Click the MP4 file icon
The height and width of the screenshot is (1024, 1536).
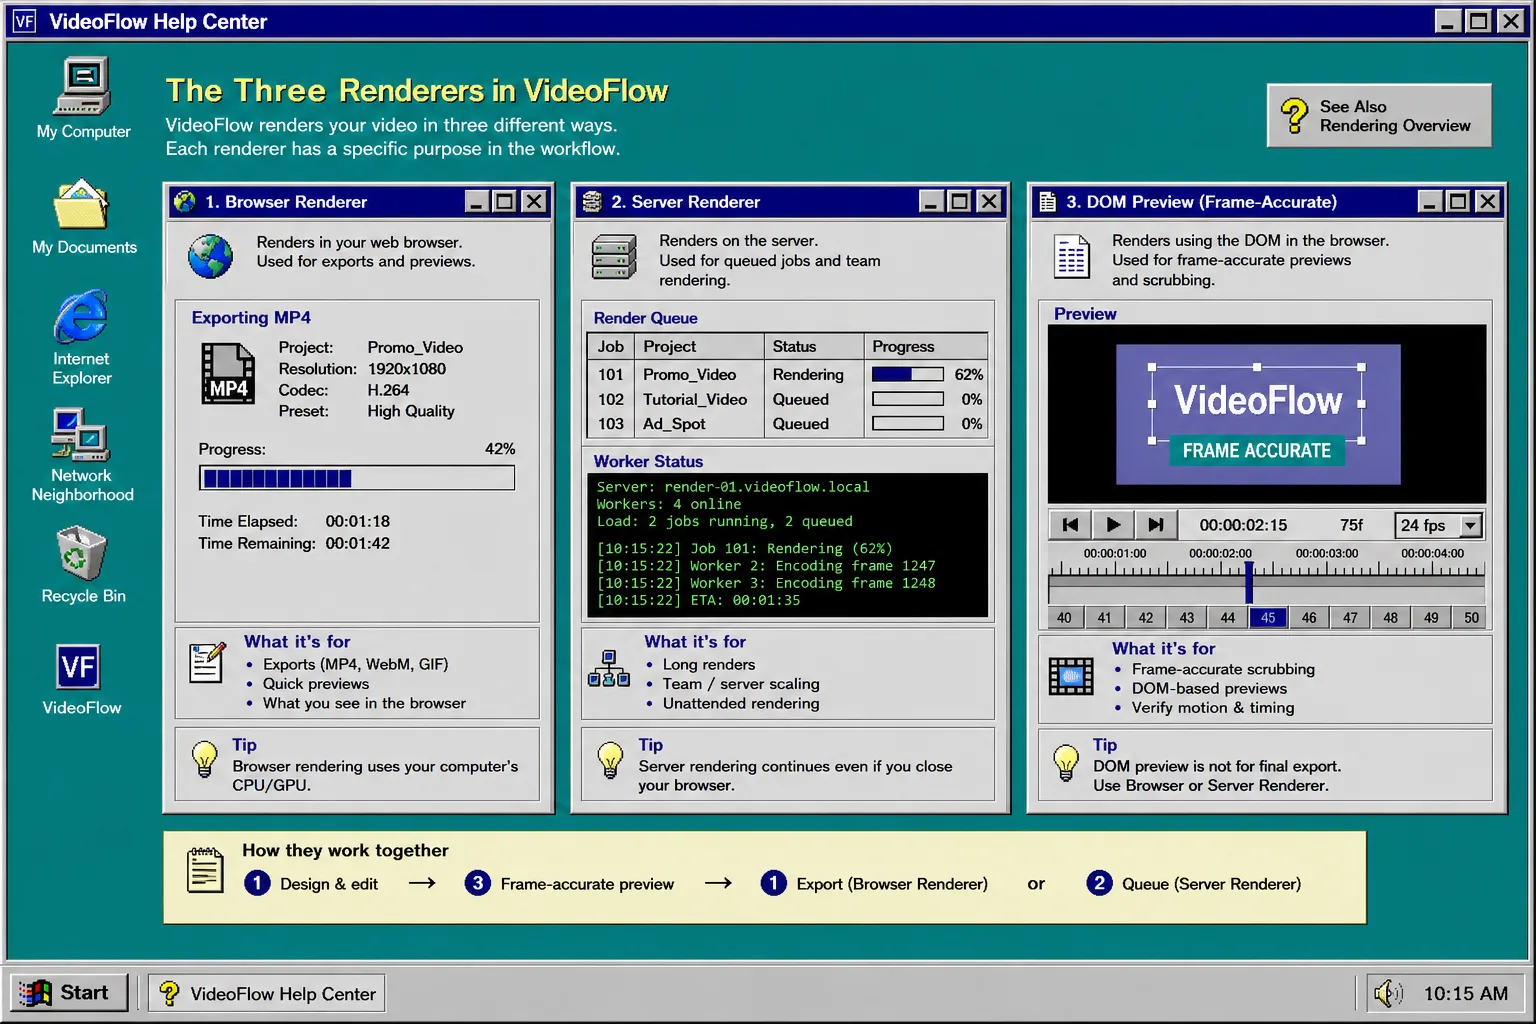click(228, 373)
